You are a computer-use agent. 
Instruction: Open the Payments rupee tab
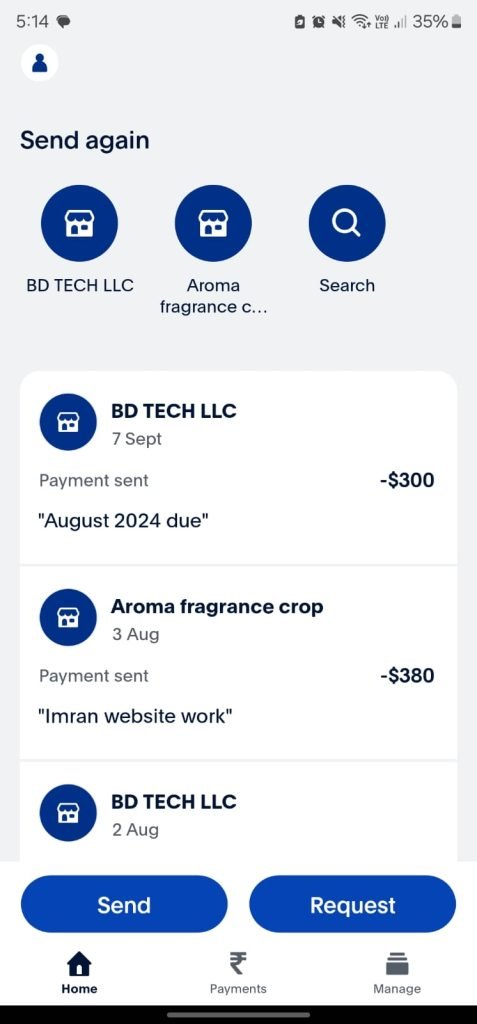[x=238, y=972]
